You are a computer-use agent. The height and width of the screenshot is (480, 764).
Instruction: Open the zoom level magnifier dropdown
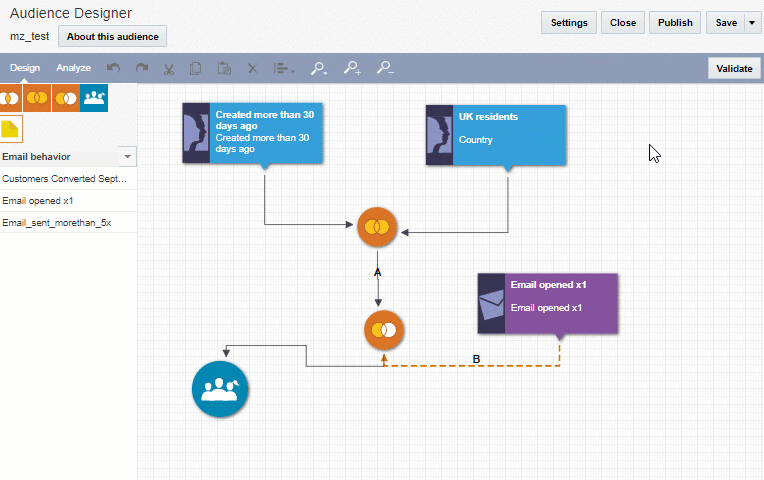[319, 68]
